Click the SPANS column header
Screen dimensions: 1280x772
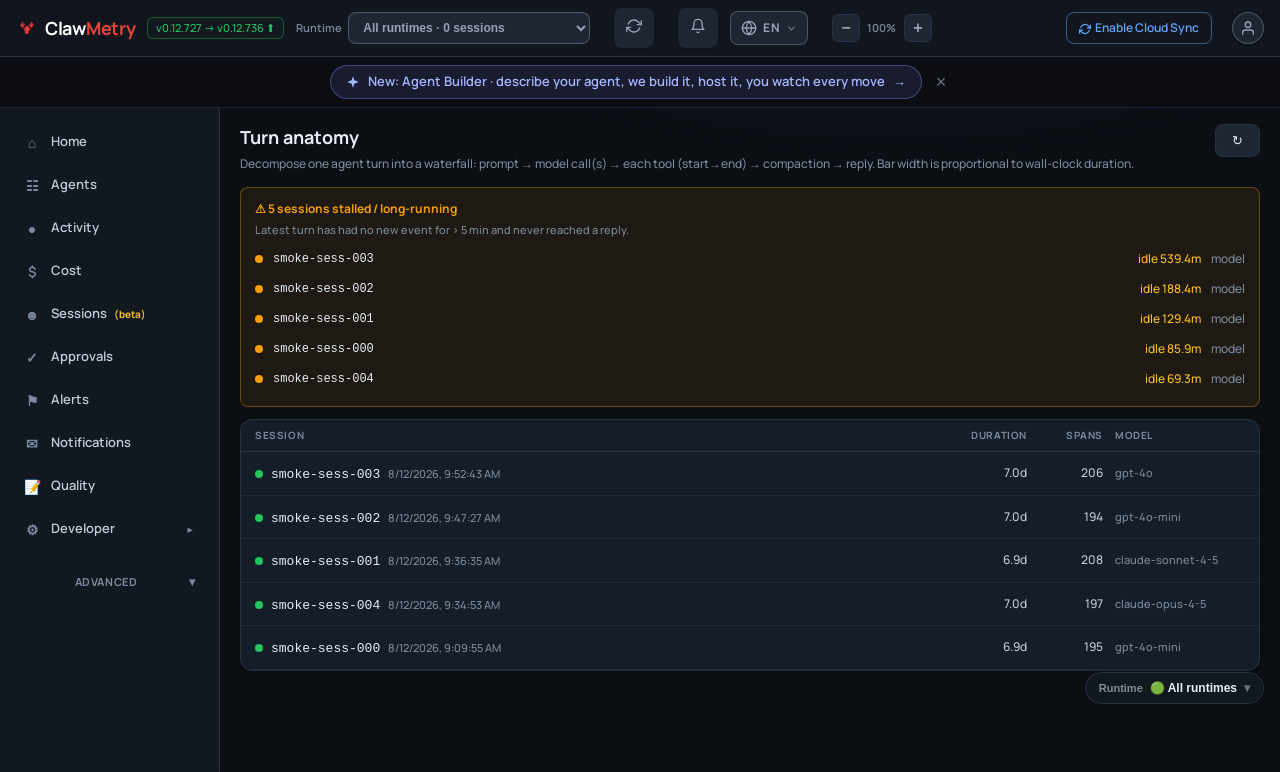pyautogui.click(x=1084, y=436)
